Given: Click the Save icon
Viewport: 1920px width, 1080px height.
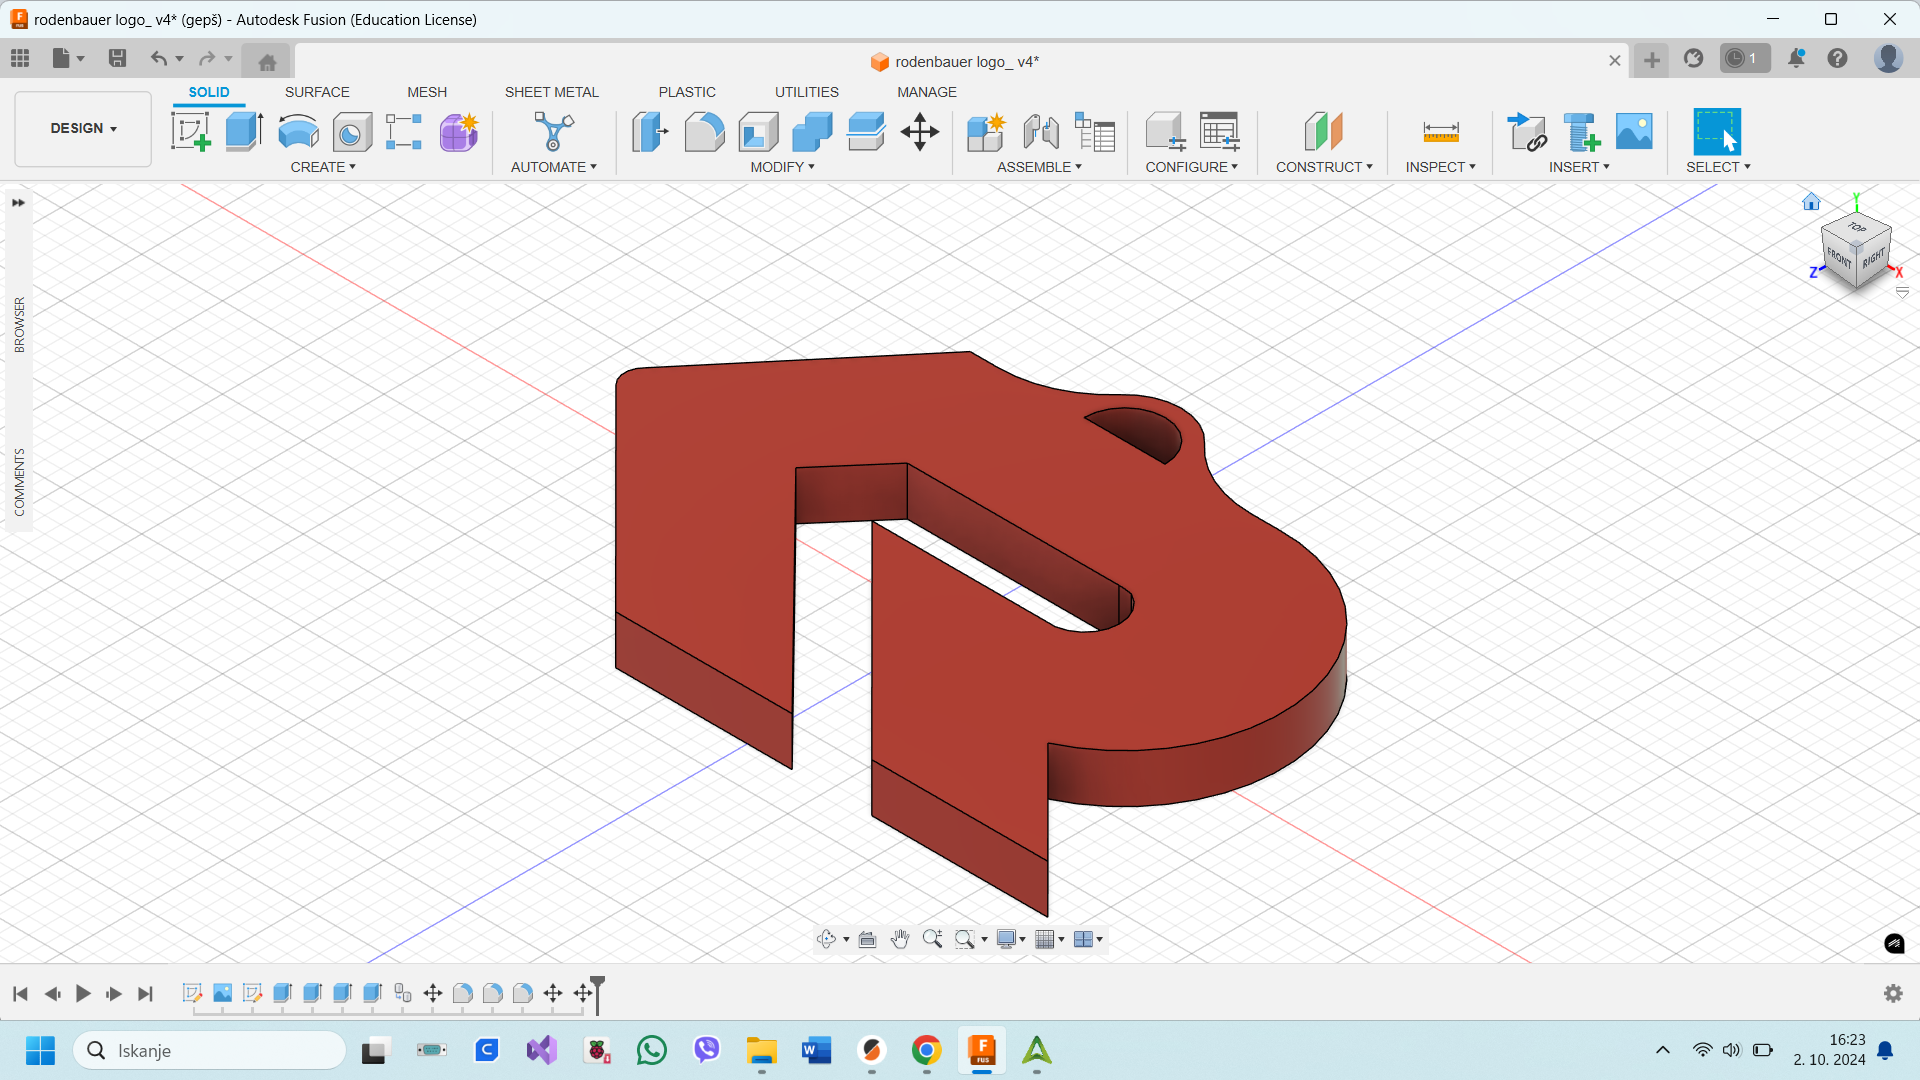Looking at the screenshot, I should point(117,58).
